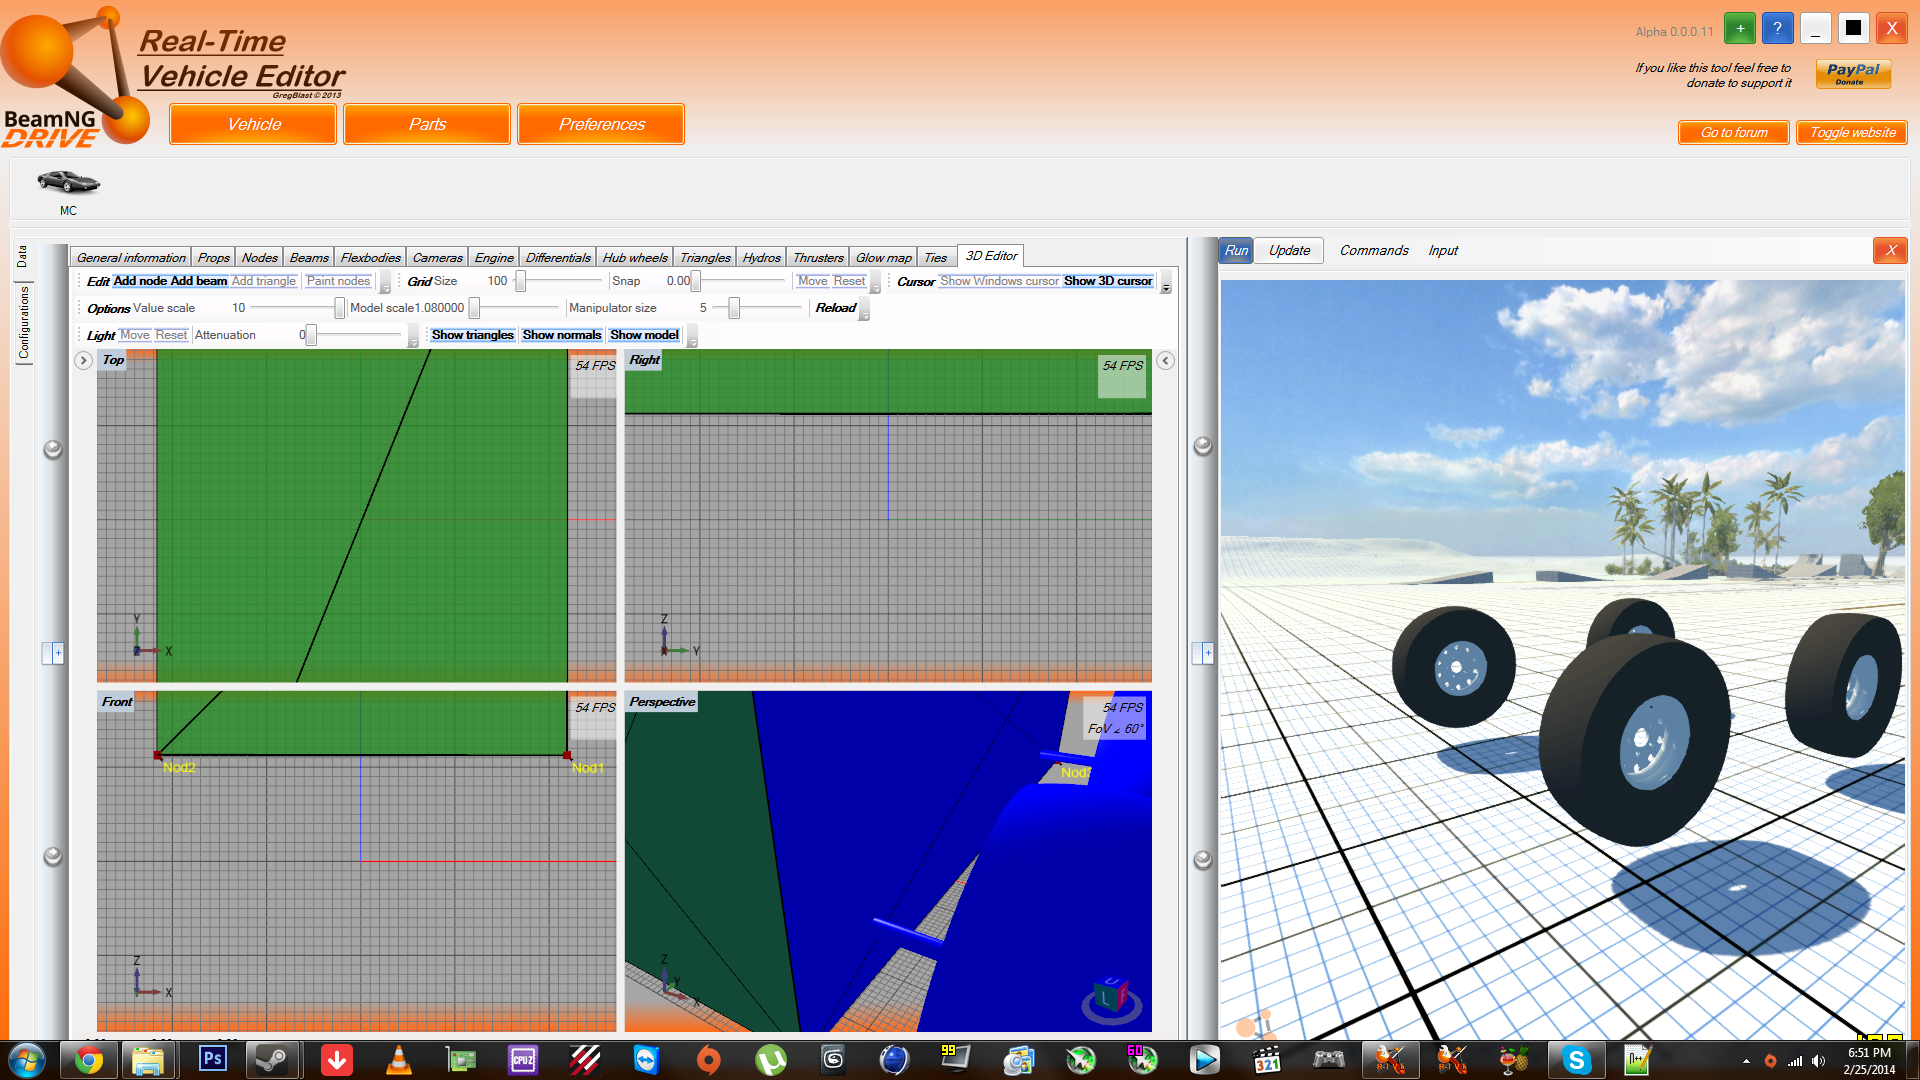Screen dimensions: 1920x1080
Task: Open the Grid toolbar overflow dropdown
Action: (x=876, y=284)
